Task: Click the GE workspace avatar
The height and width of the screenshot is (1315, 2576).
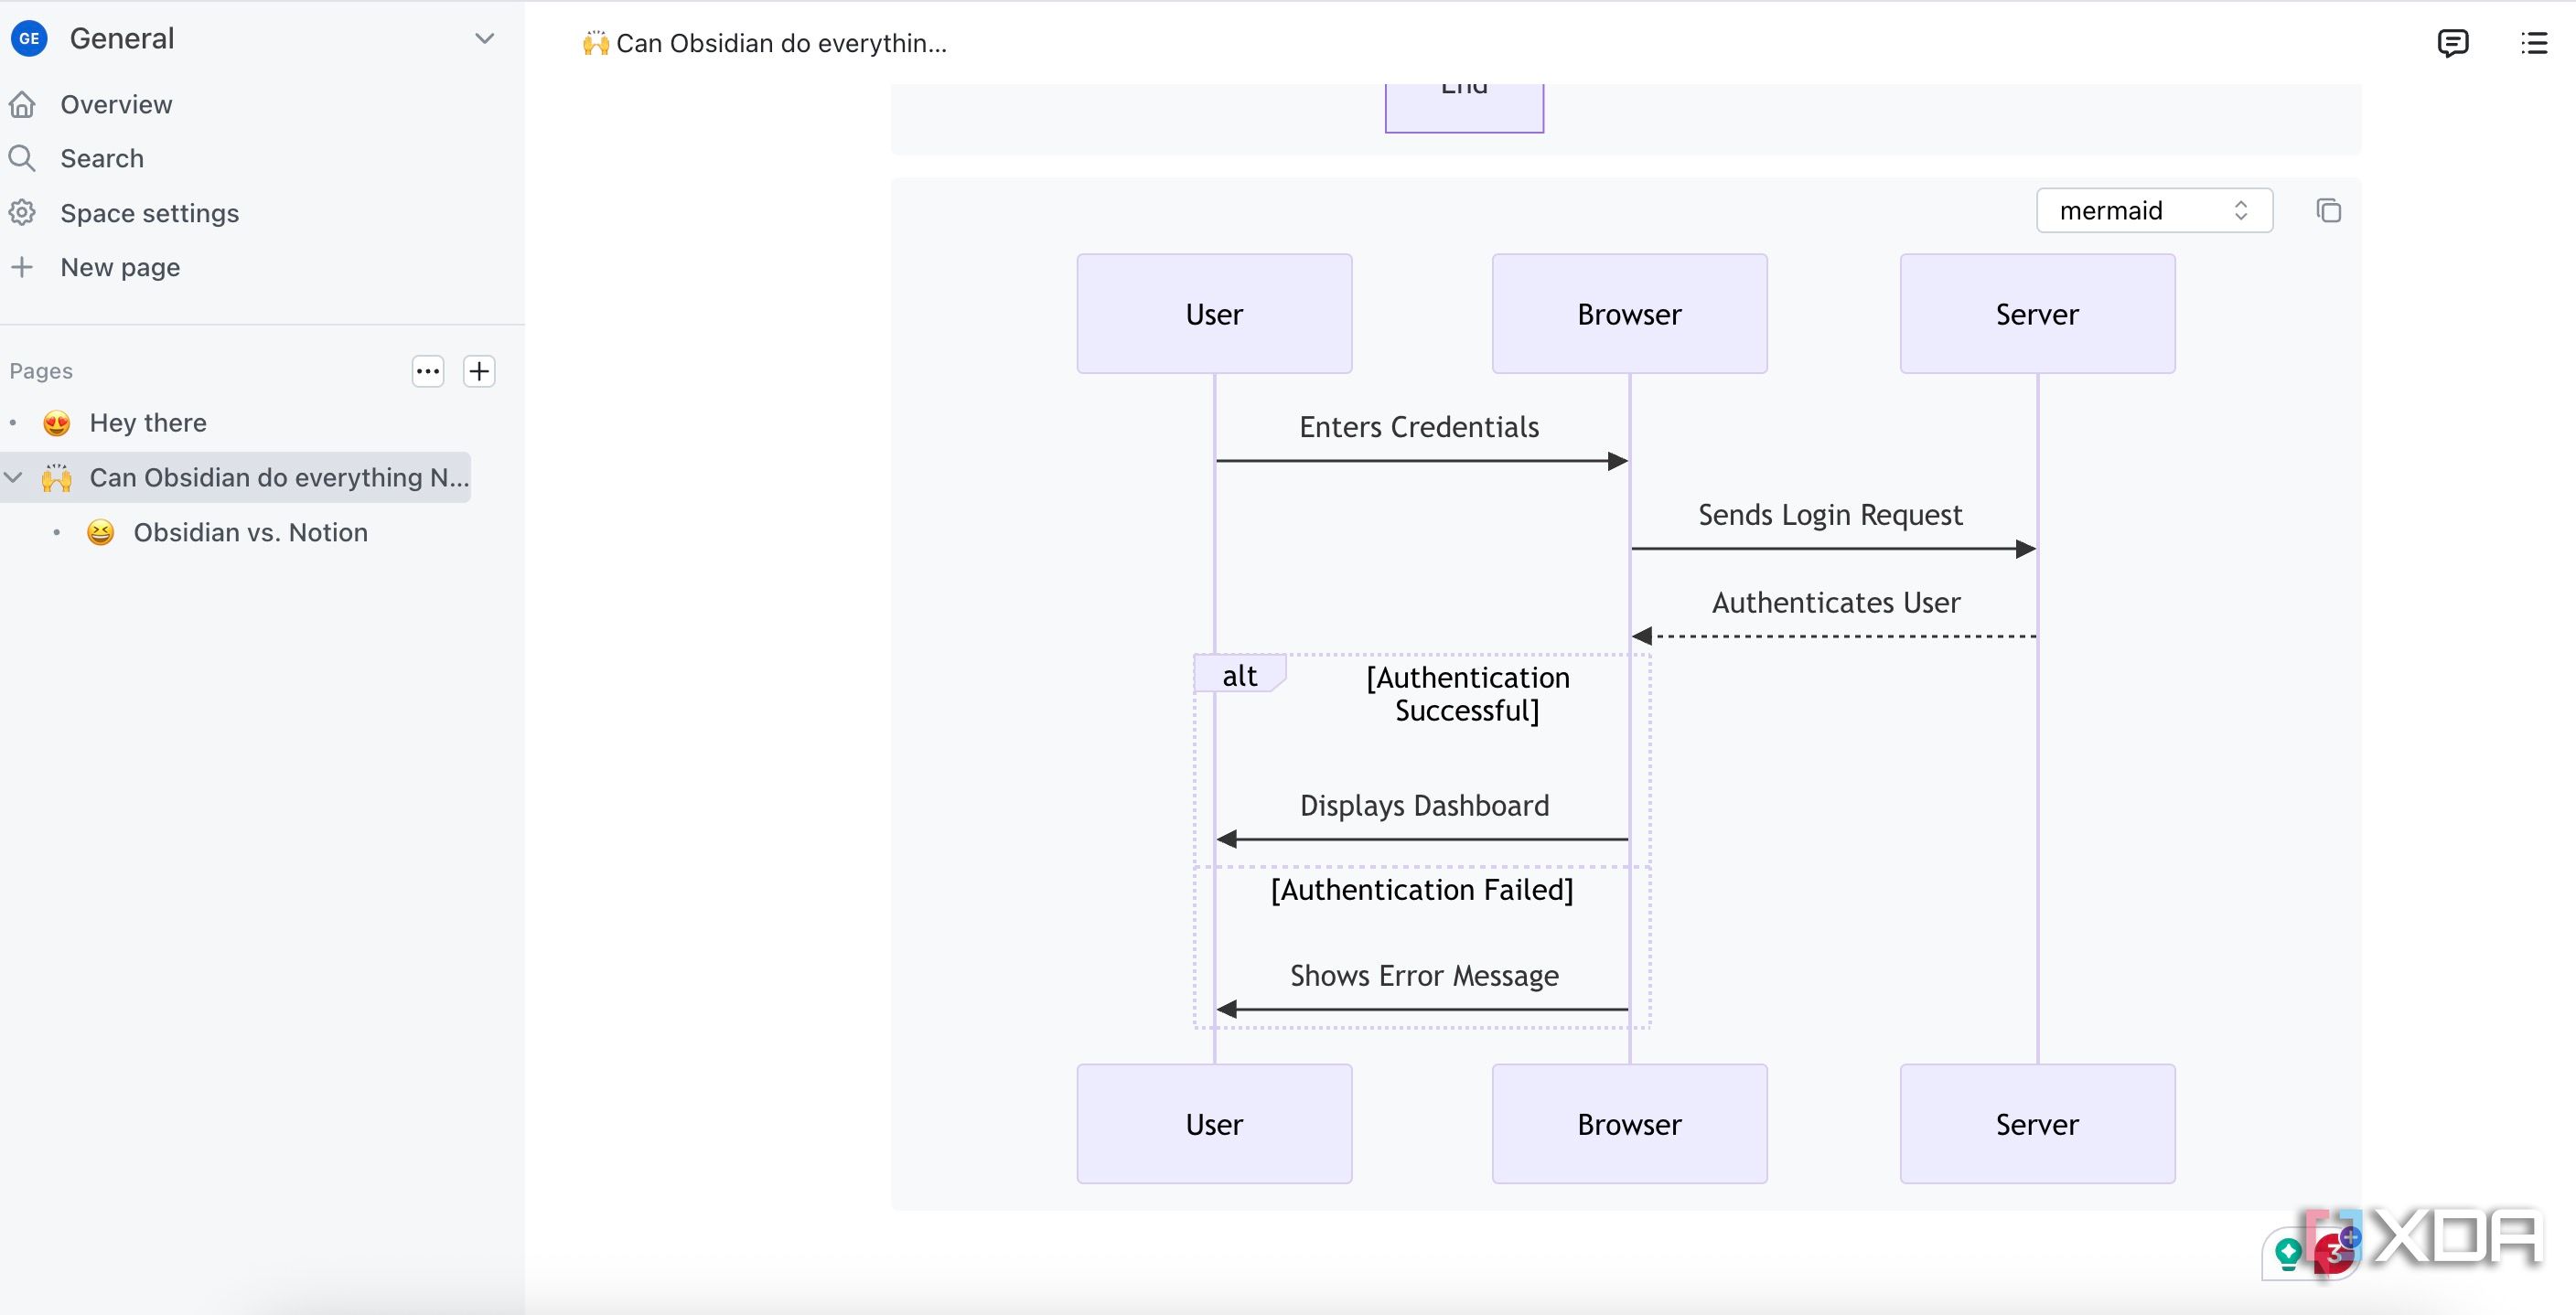Action: pyautogui.click(x=29, y=39)
